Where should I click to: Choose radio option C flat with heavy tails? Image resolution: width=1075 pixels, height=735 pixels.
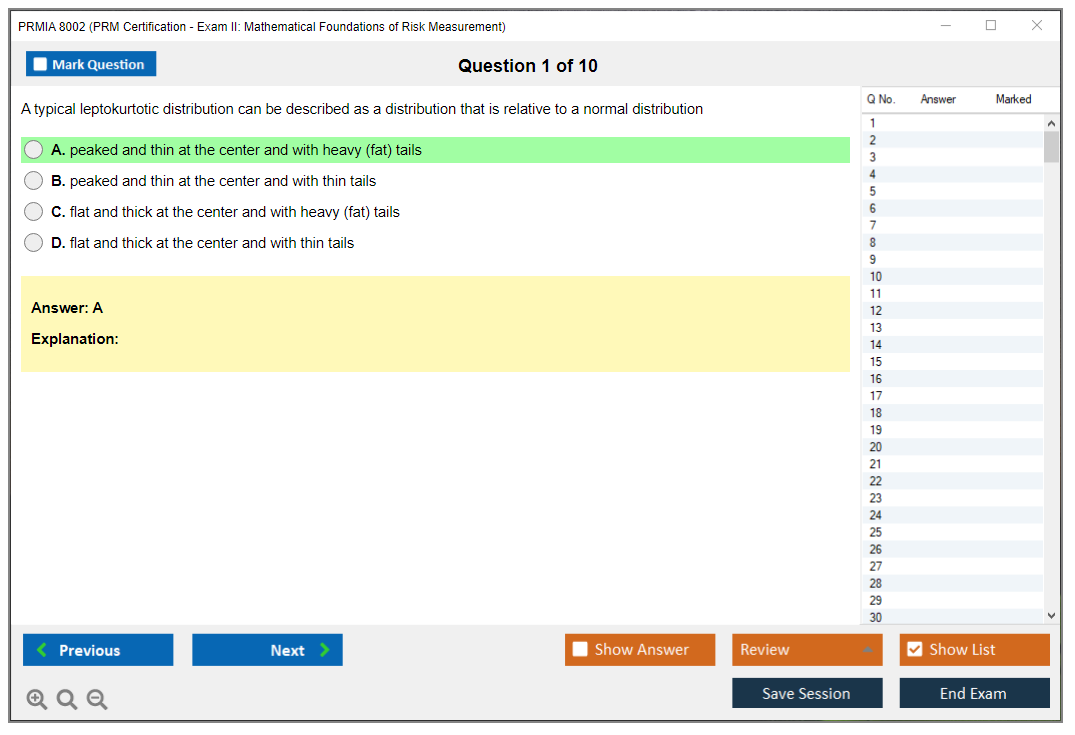(x=34, y=212)
